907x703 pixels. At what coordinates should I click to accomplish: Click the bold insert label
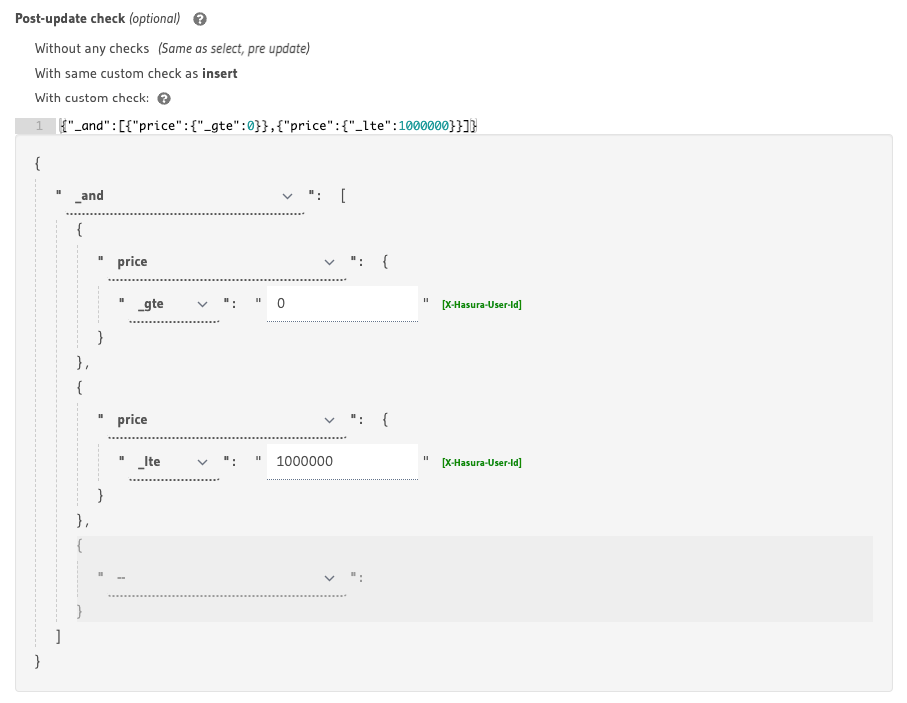(222, 73)
